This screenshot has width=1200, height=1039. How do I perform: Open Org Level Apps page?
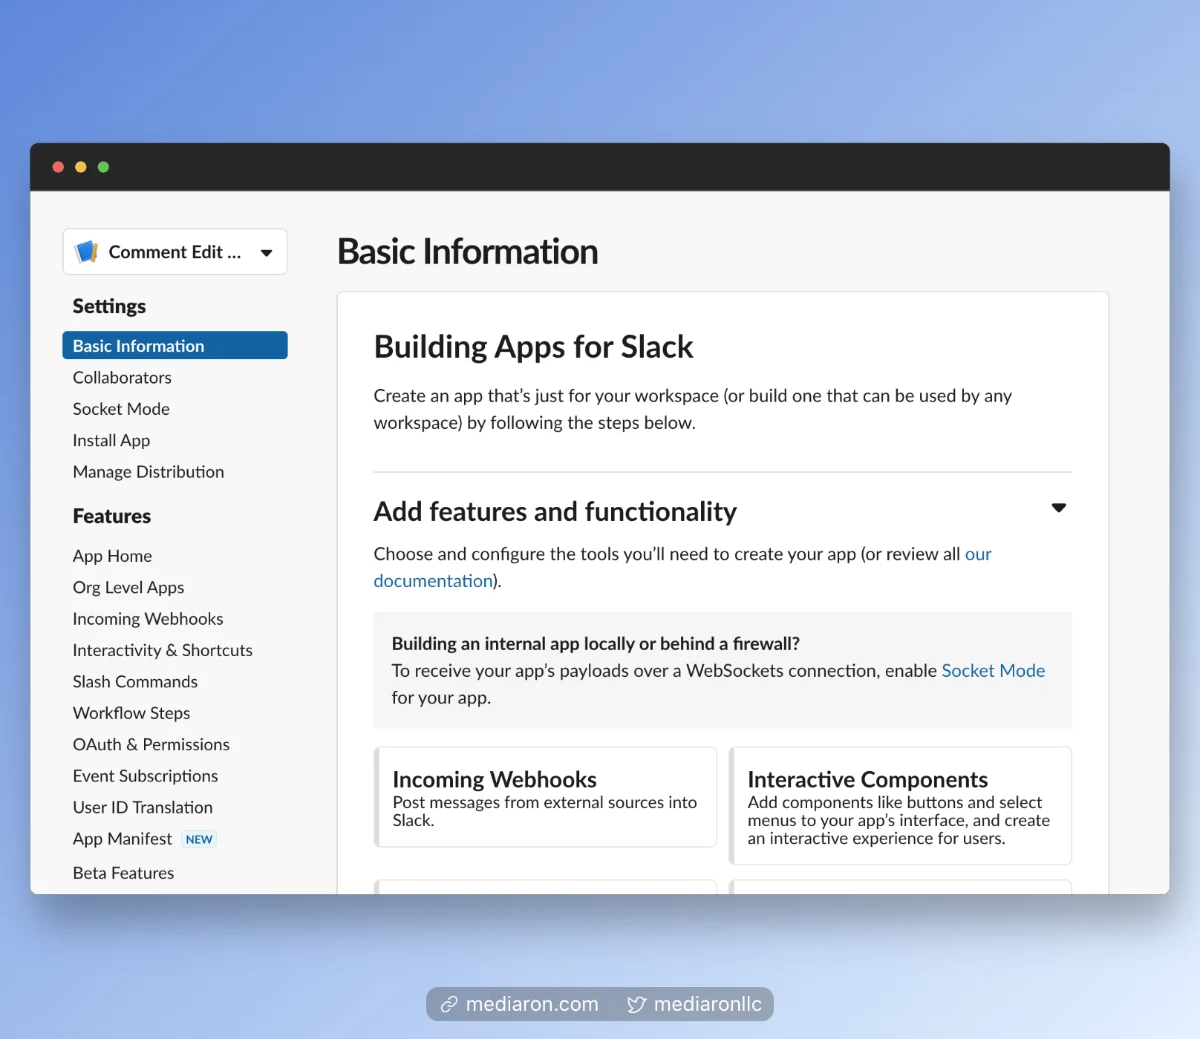[x=128, y=587]
